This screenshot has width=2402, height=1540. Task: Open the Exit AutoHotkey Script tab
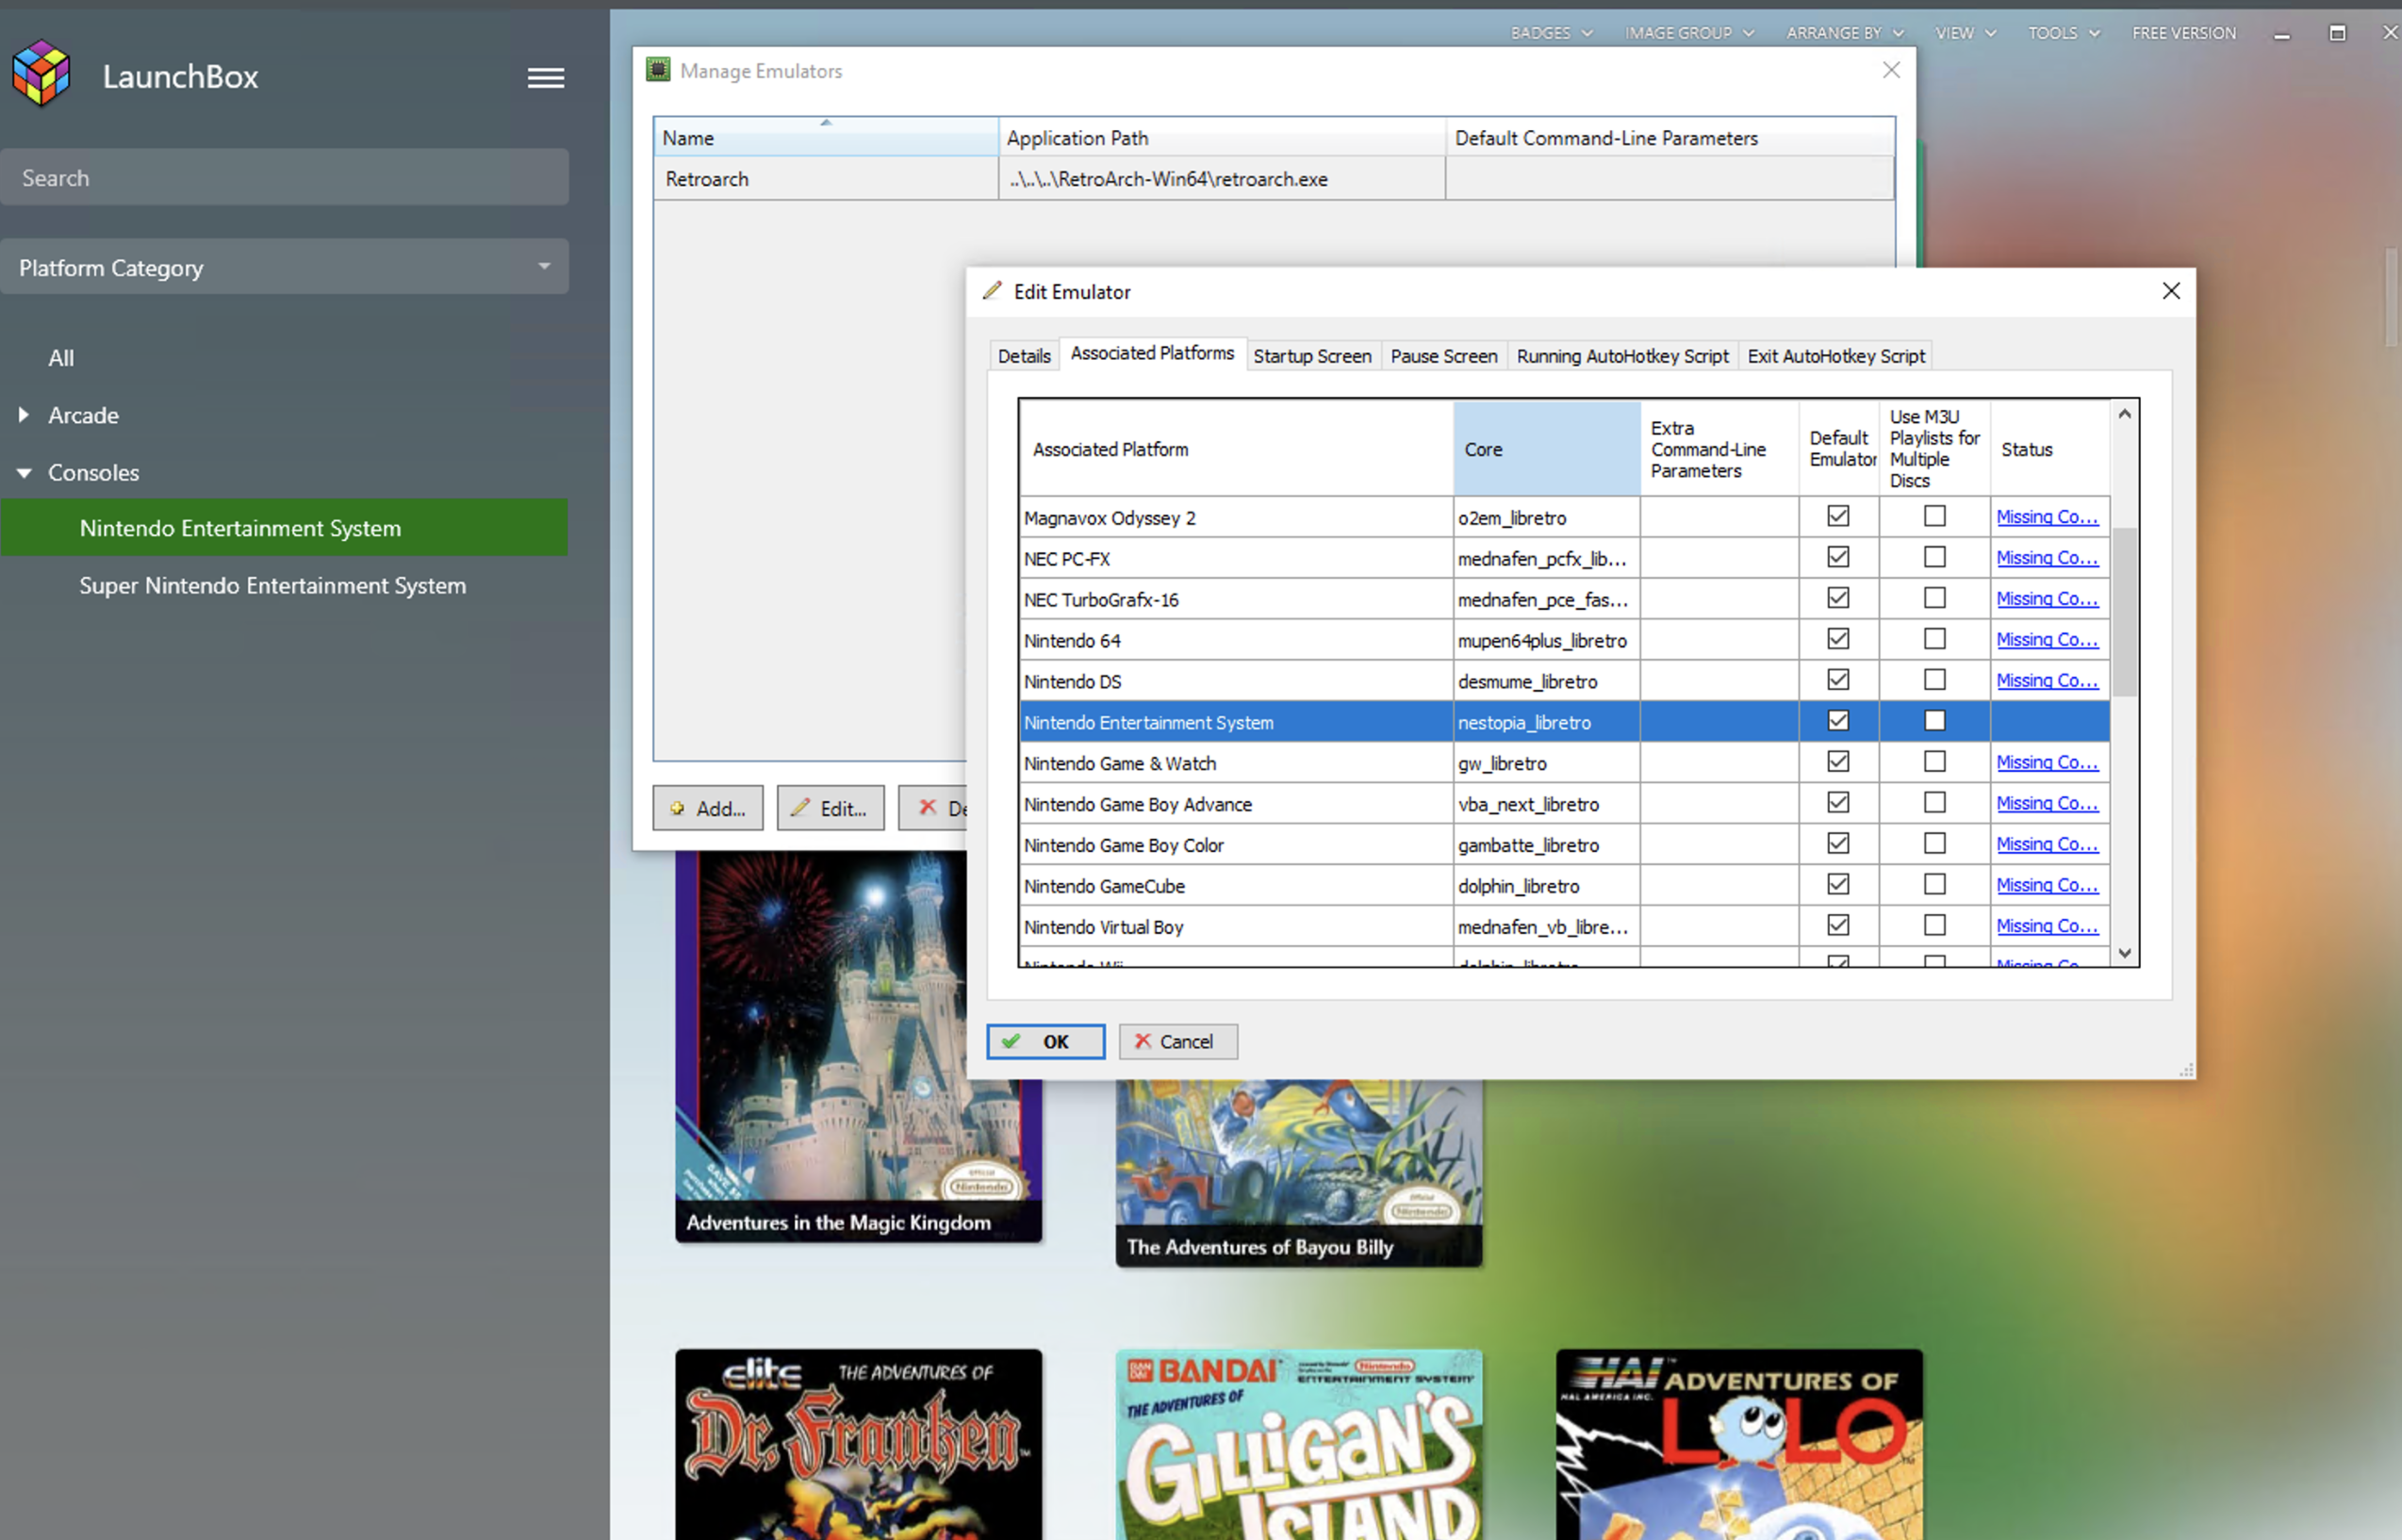(1836, 356)
